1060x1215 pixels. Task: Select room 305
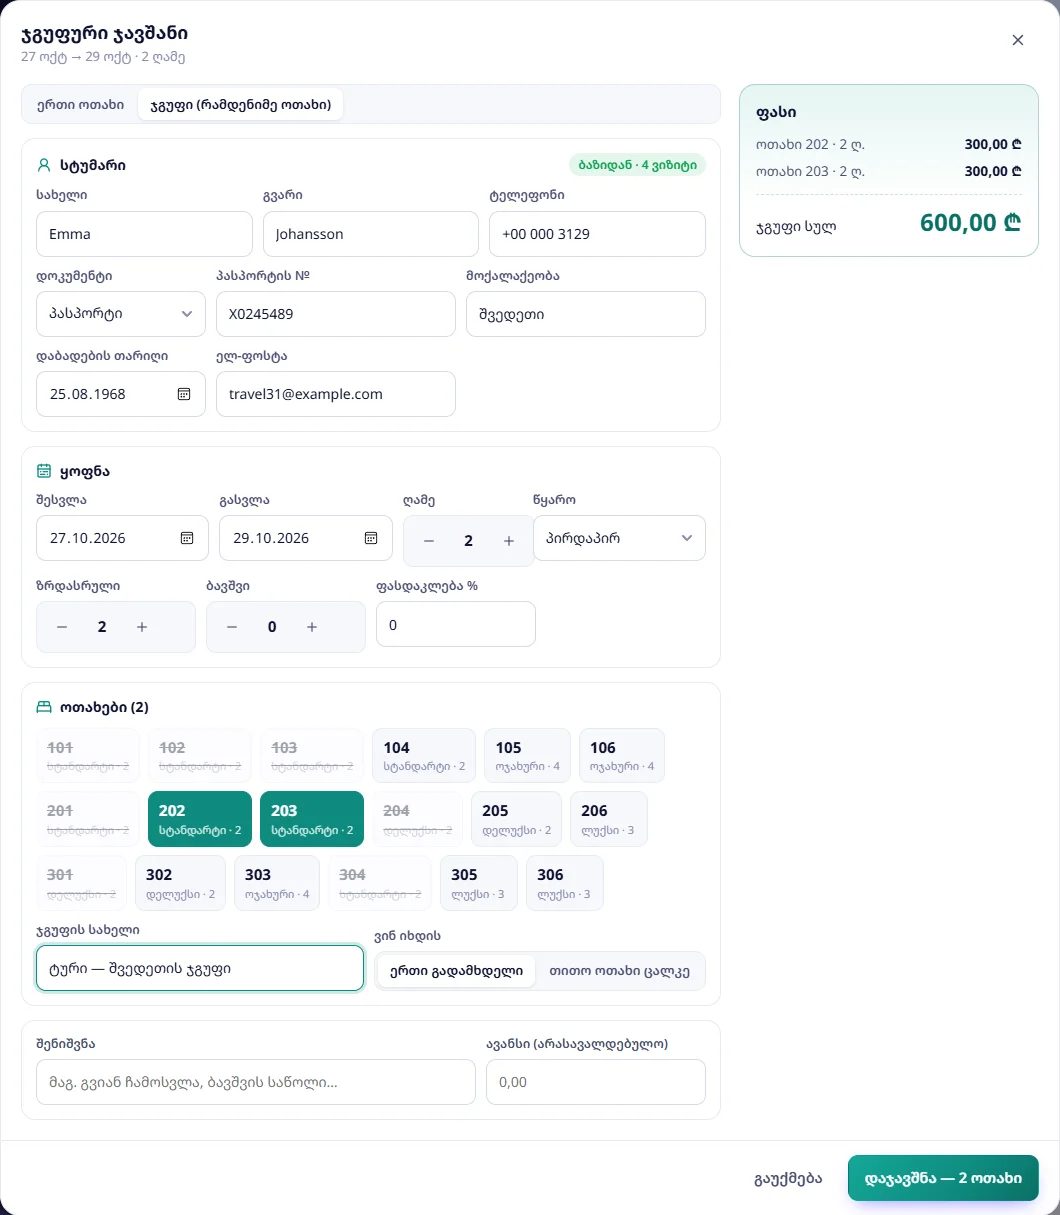coord(479,883)
